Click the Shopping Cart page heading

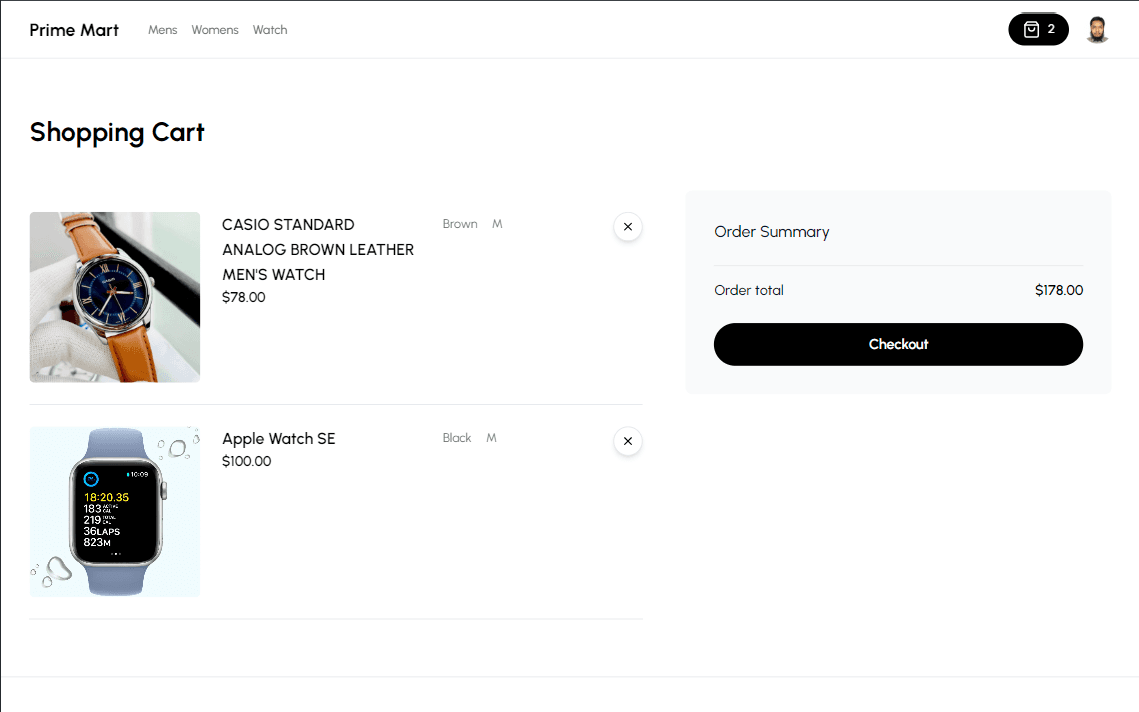[117, 132]
